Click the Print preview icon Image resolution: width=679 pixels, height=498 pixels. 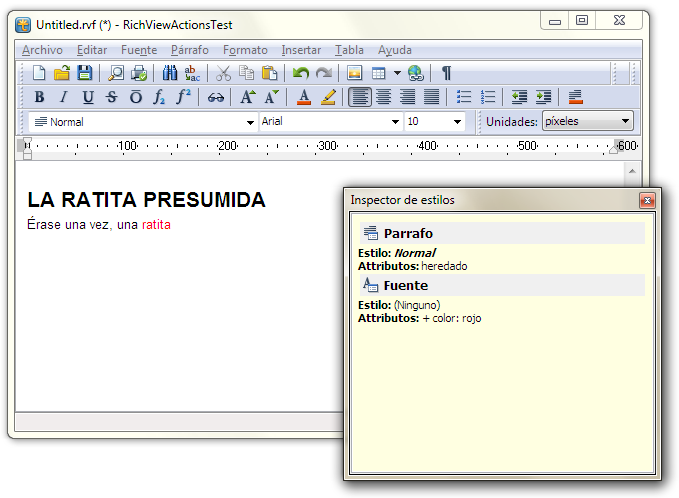point(116,73)
